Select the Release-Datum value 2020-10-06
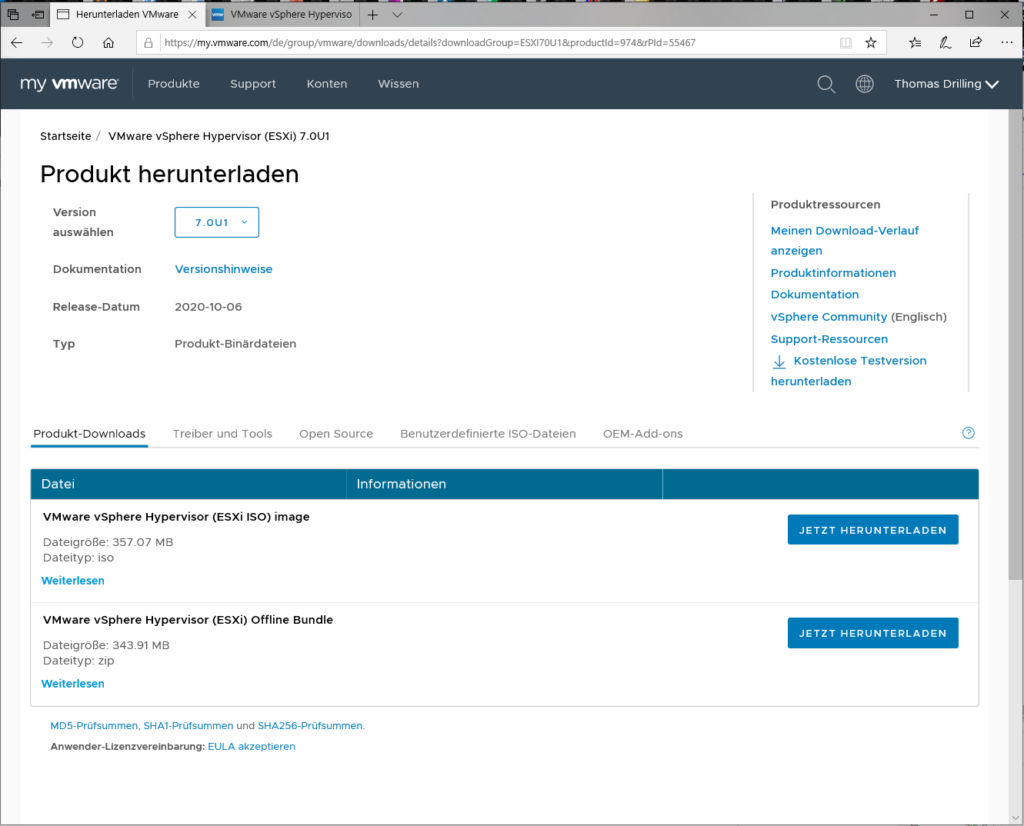Image resolution: width=1024 pixels, height=826 pixels. click(x=208, y=307)
